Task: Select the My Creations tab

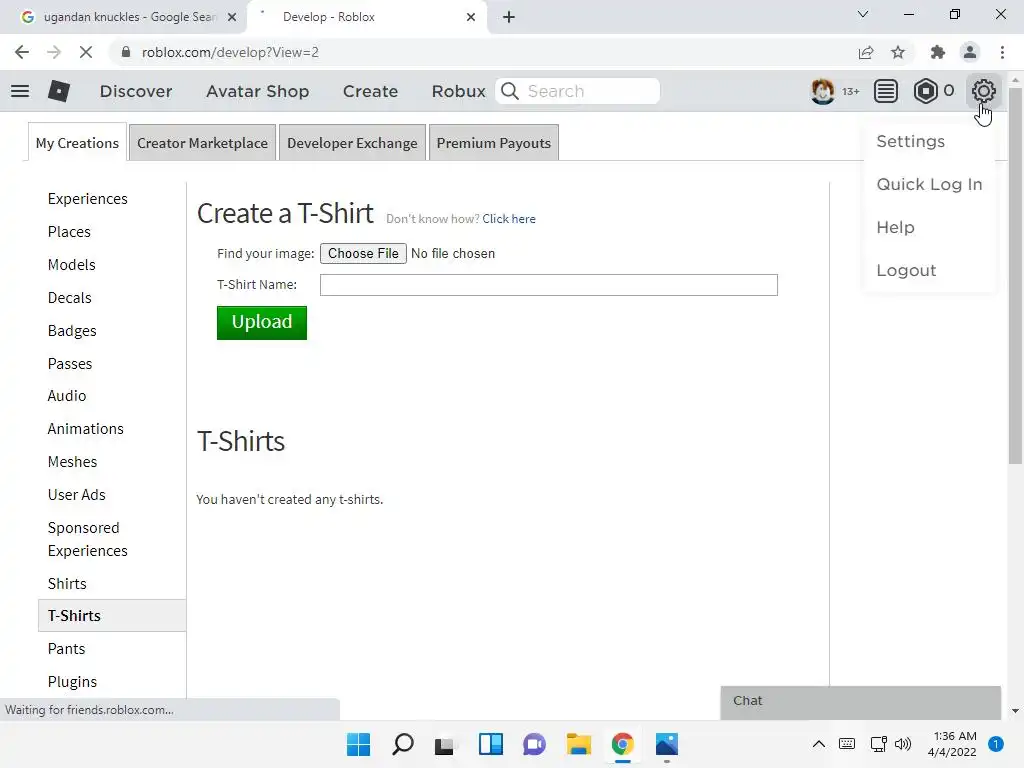Action: (77, 143)
